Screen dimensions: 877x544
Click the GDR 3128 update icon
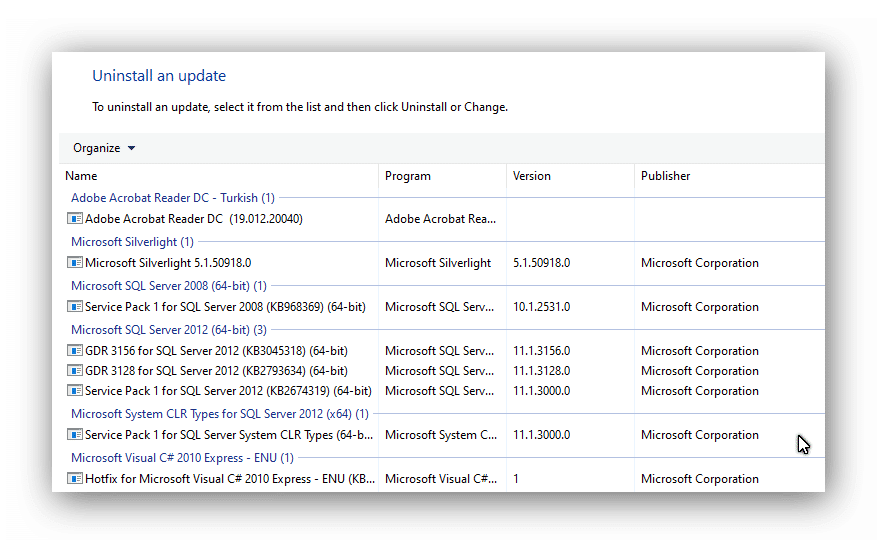[75, 371]
